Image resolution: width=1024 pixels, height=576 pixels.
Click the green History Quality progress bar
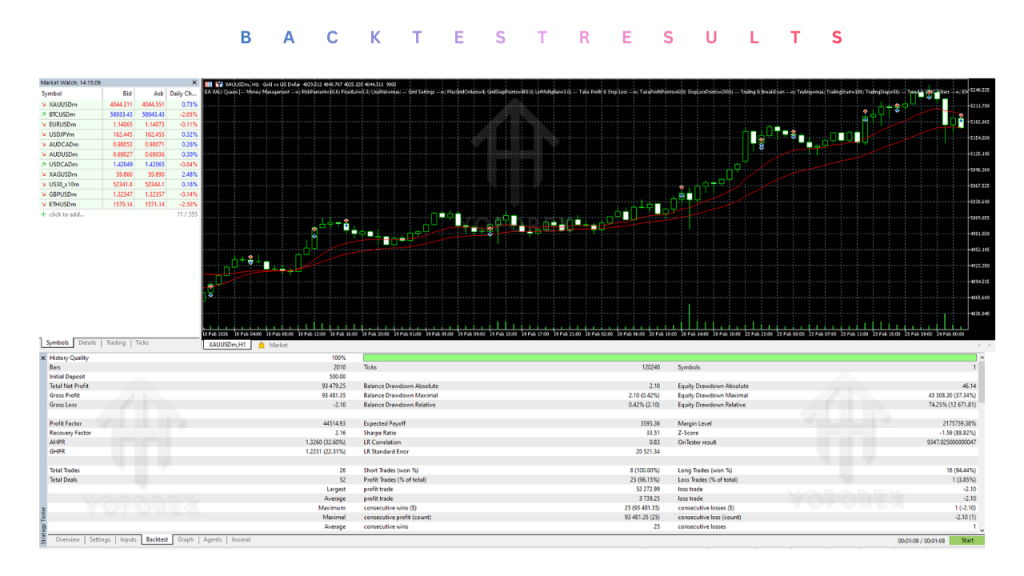pos(670,358)
